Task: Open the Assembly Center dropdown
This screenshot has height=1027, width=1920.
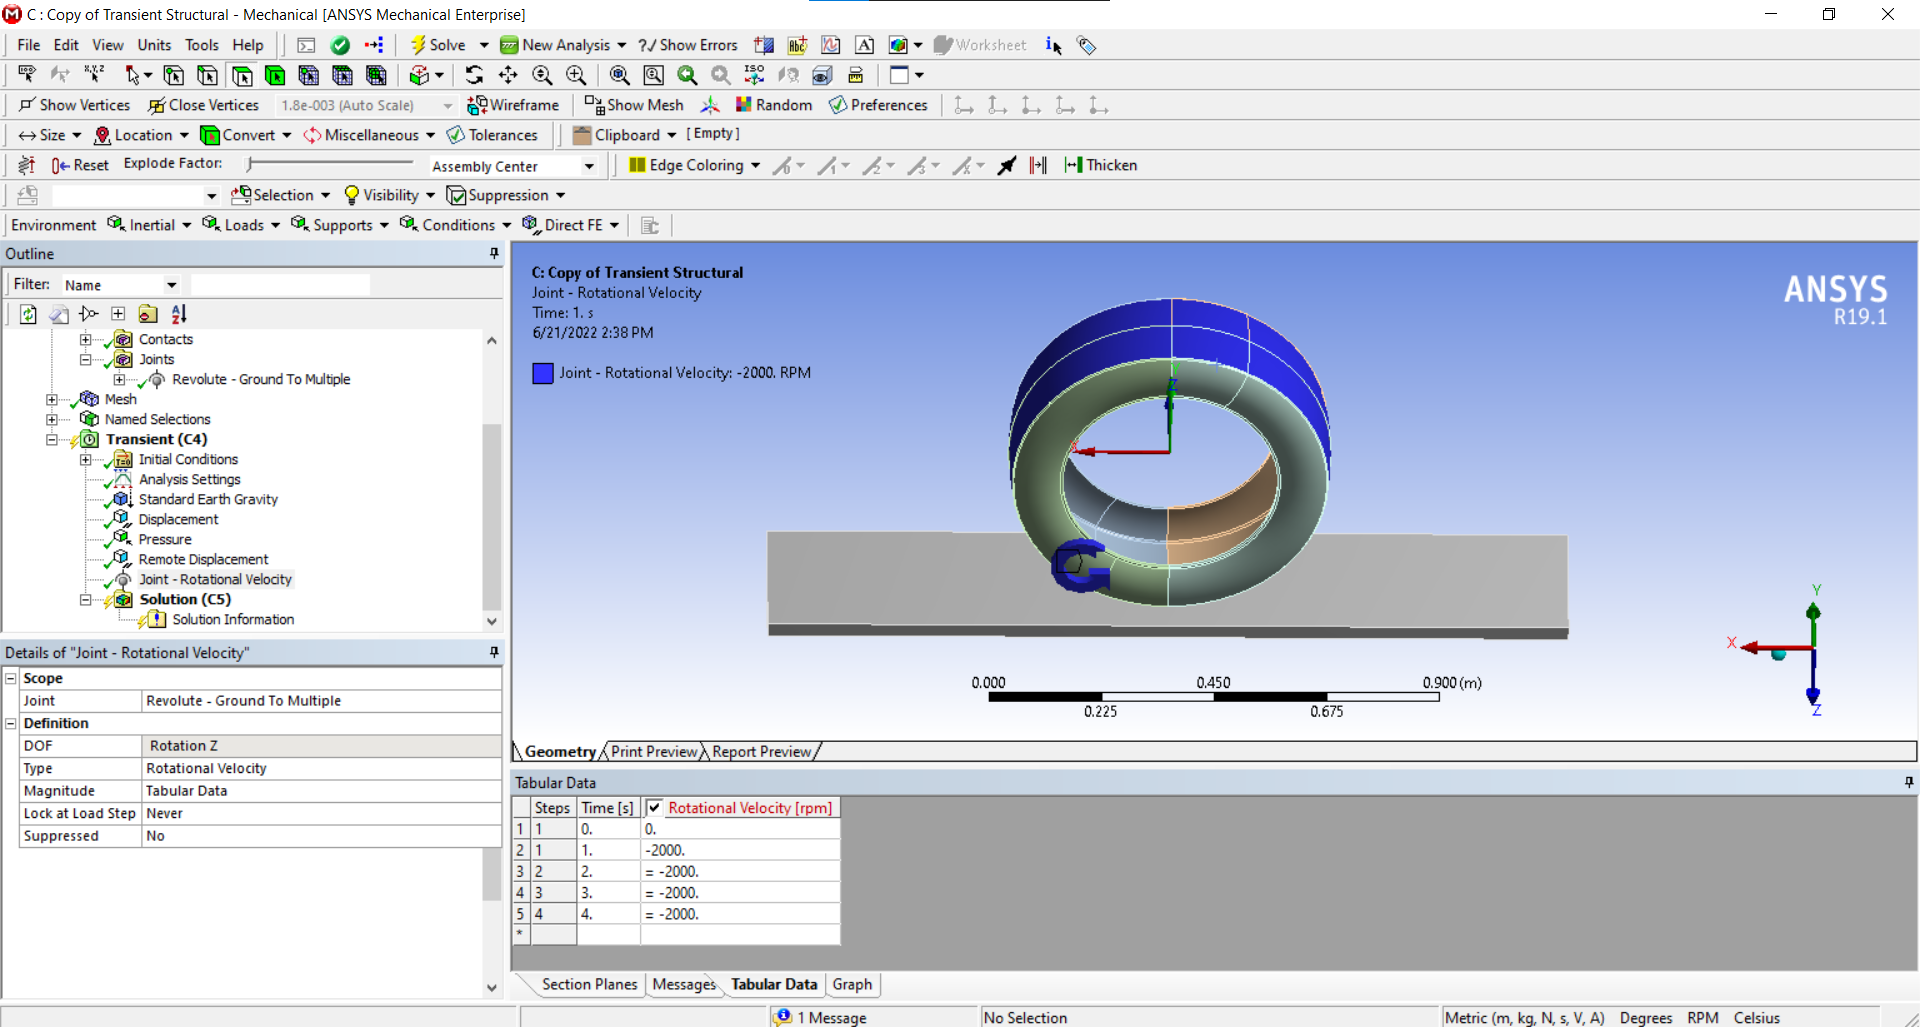Action: pyautogui.click(x=589, y=166)
